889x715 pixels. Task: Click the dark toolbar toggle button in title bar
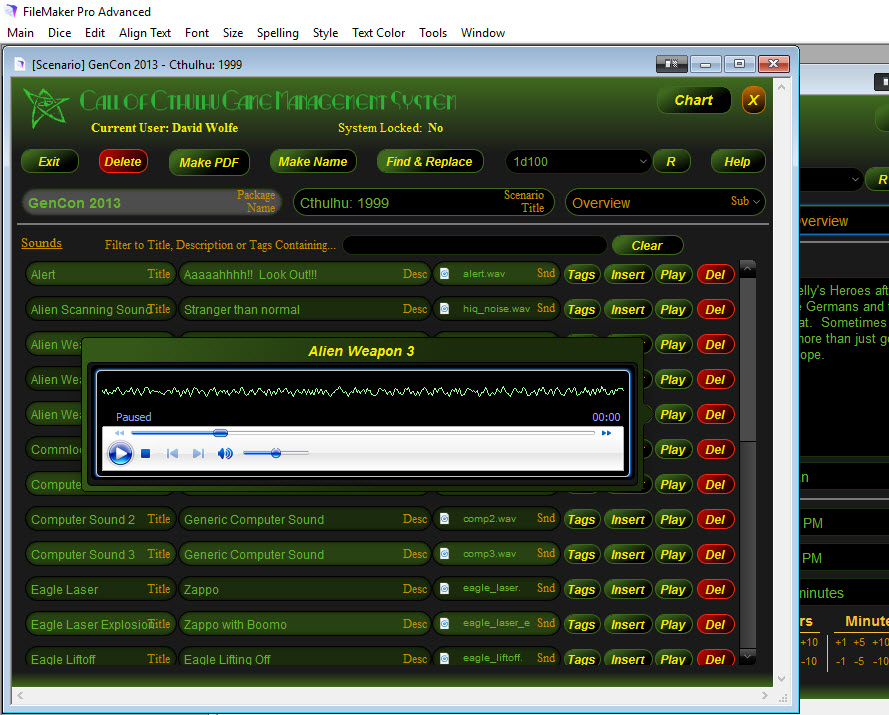click(671, 64)
